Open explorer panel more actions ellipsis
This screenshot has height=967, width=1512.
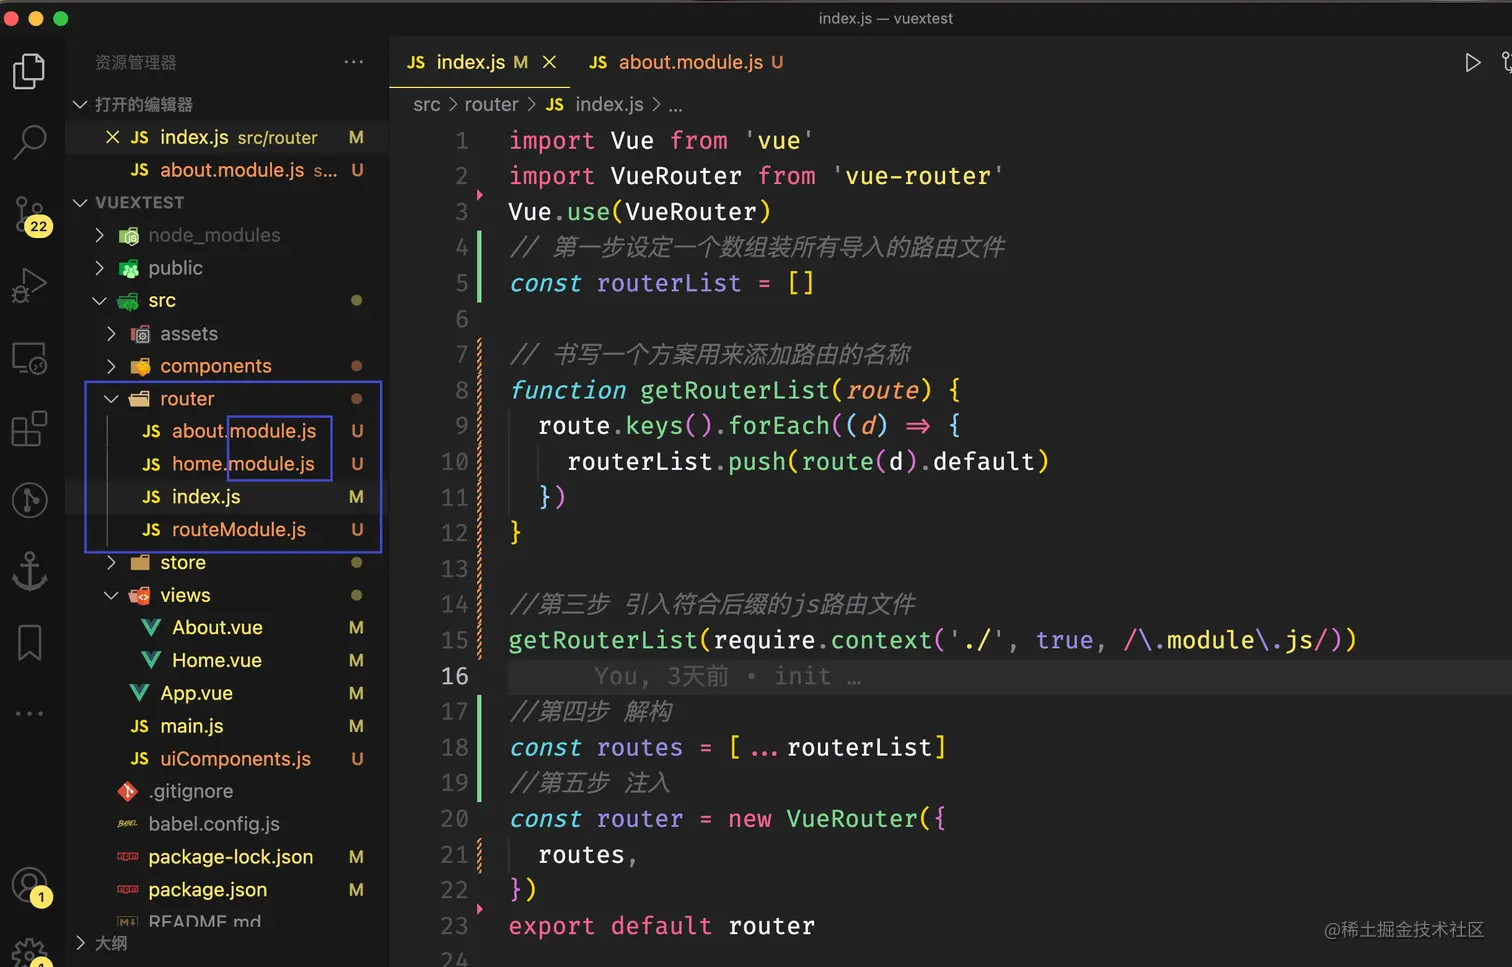(354, 62)
